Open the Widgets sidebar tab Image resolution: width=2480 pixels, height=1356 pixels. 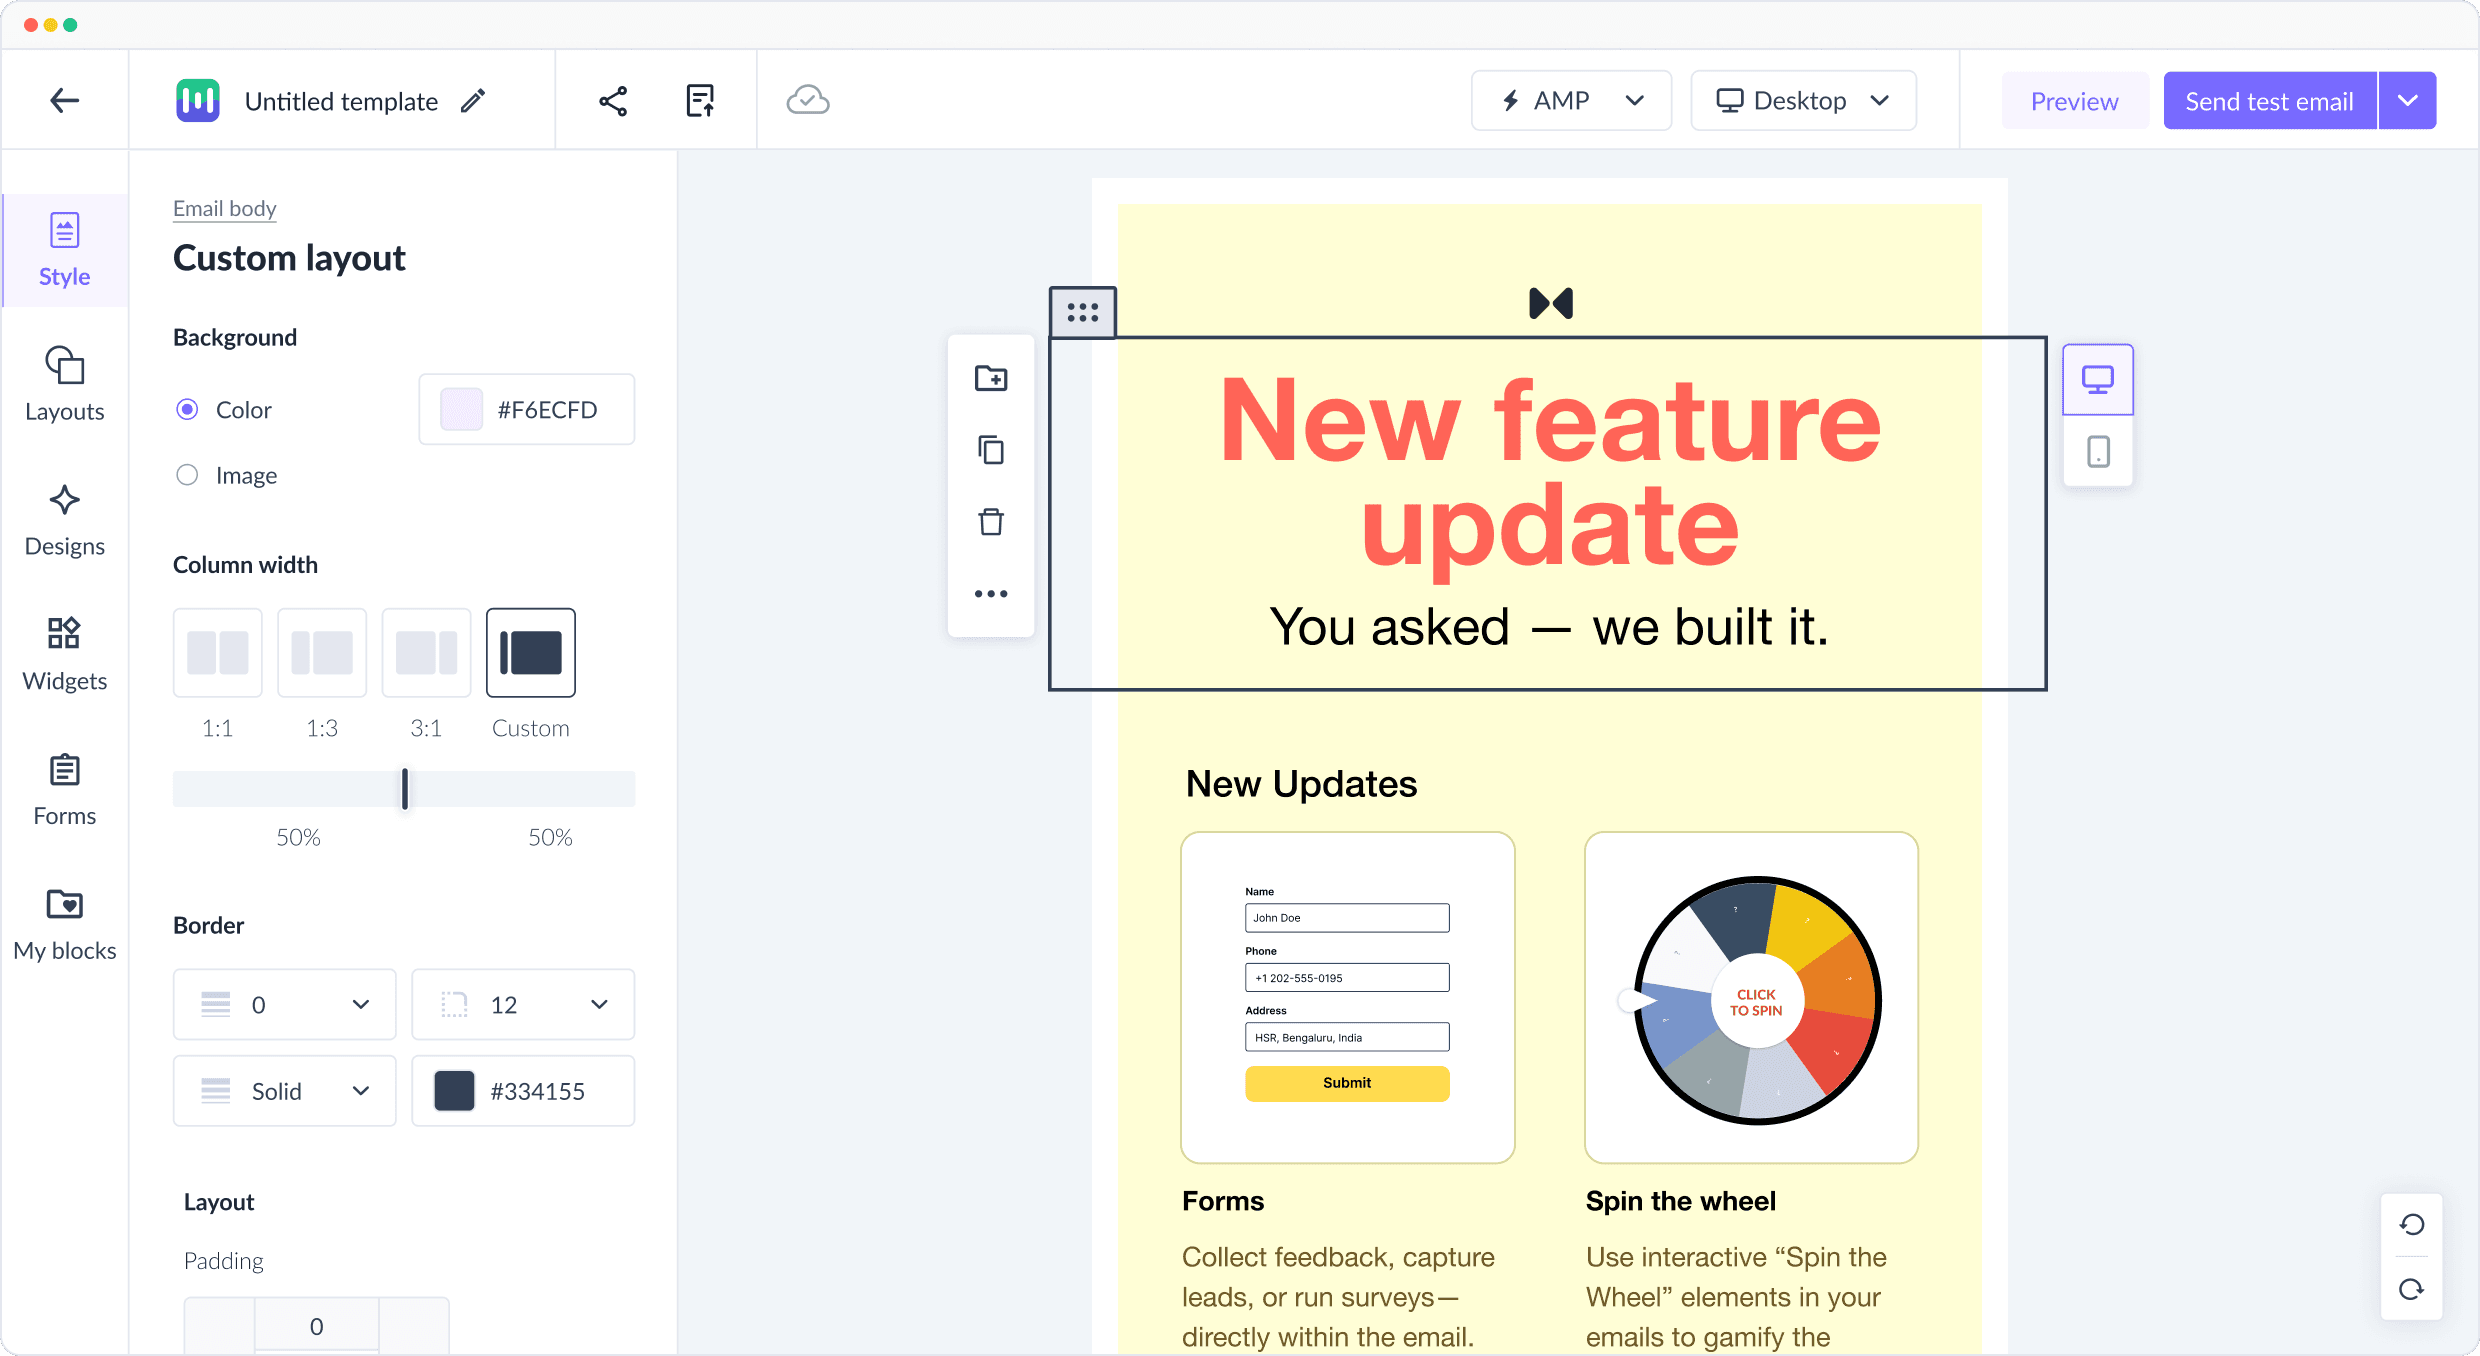click(x=65, y=655)
